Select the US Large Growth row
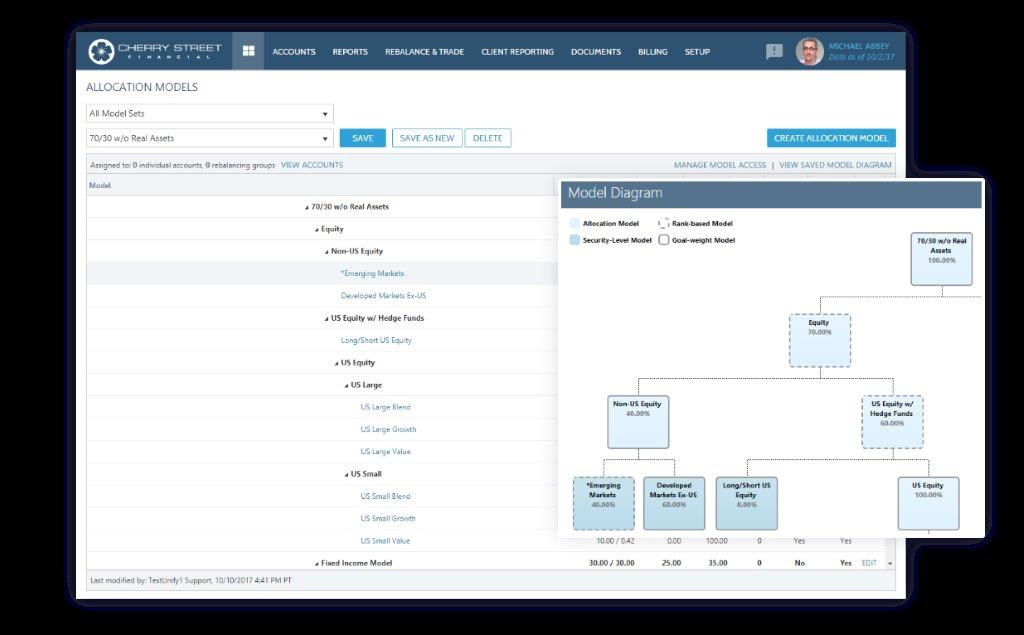Viewport: 1024px width, 635px height. [x=388, y=429]
